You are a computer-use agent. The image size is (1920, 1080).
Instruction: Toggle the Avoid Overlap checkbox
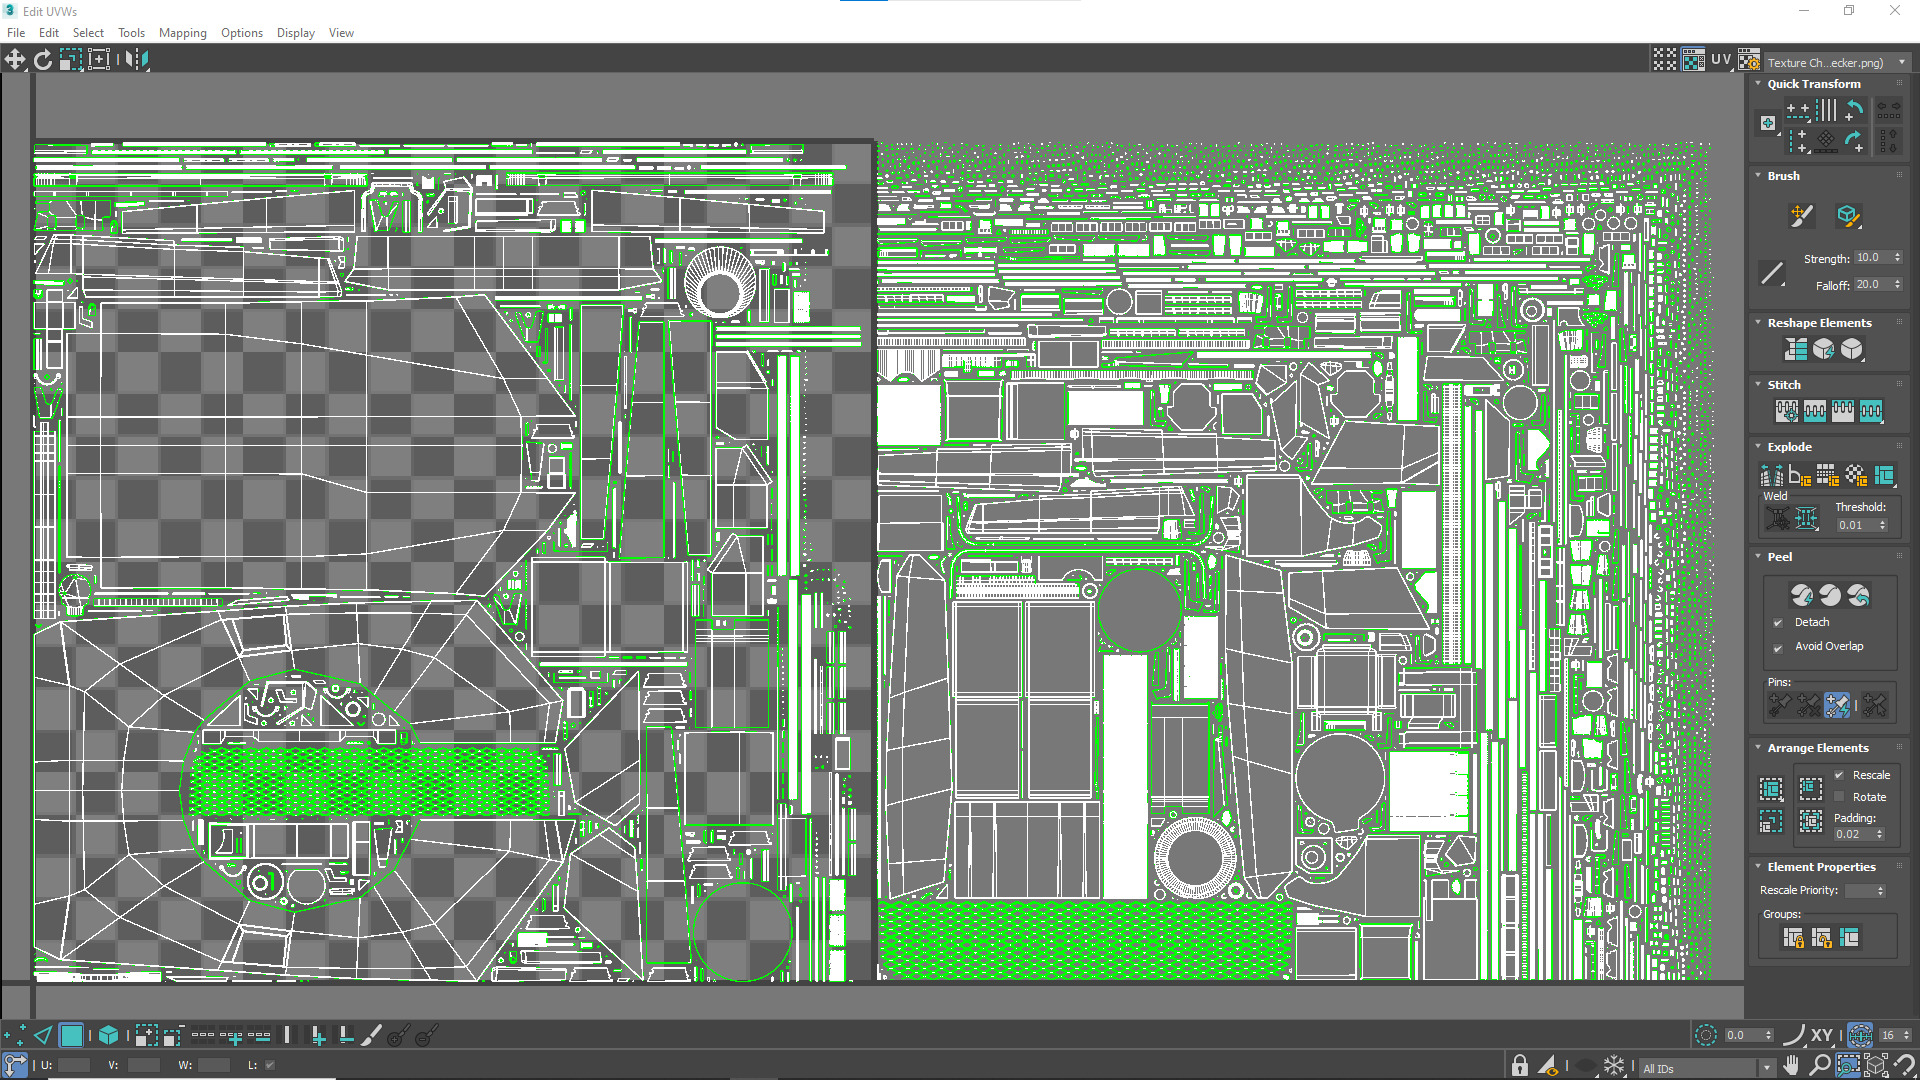pos(1778,648)
